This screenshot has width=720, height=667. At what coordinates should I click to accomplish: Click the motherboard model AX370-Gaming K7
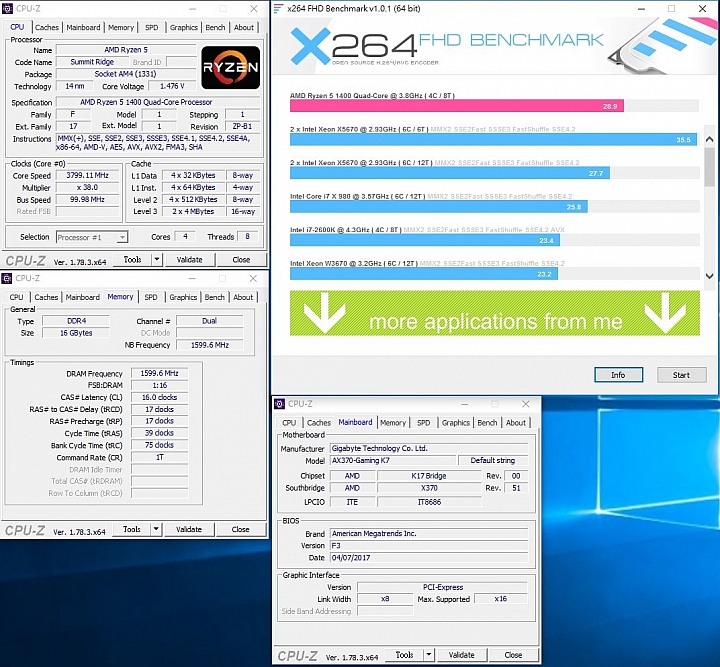pos(393,460)
